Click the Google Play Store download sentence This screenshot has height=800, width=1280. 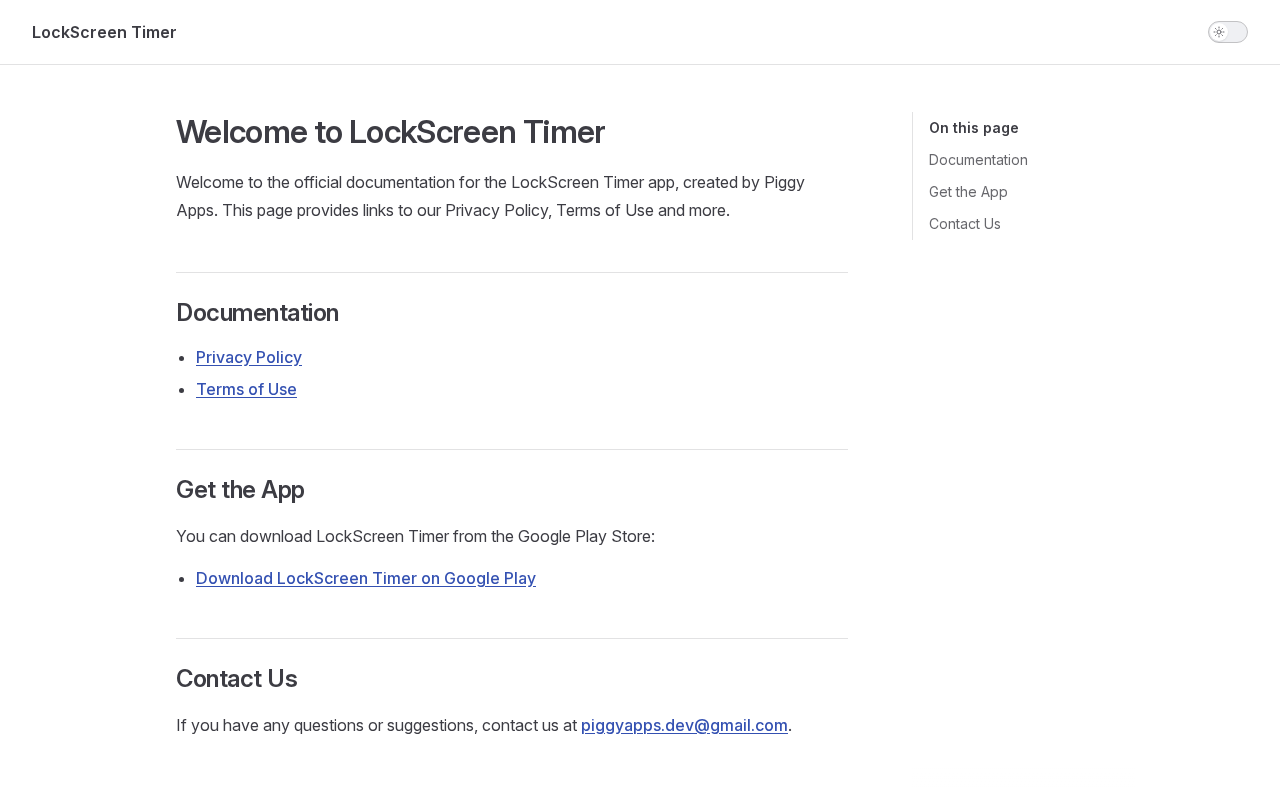point(415,536)
